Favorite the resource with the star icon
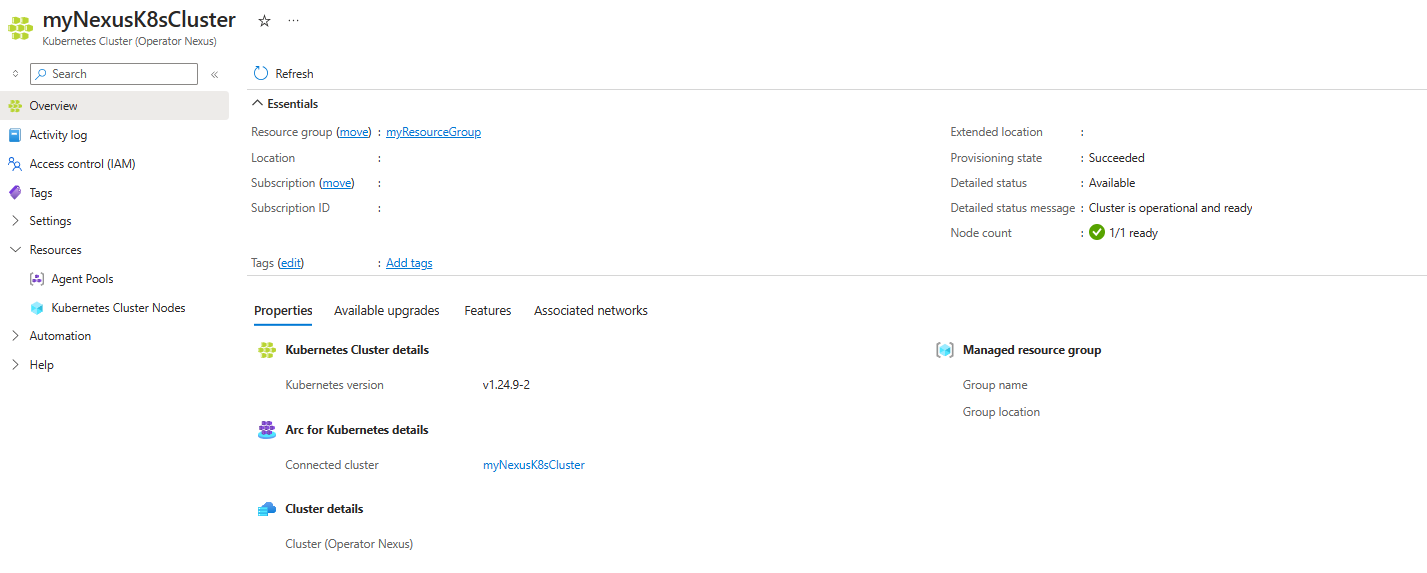The image size is (1427, 573). (x=264, y=20)
